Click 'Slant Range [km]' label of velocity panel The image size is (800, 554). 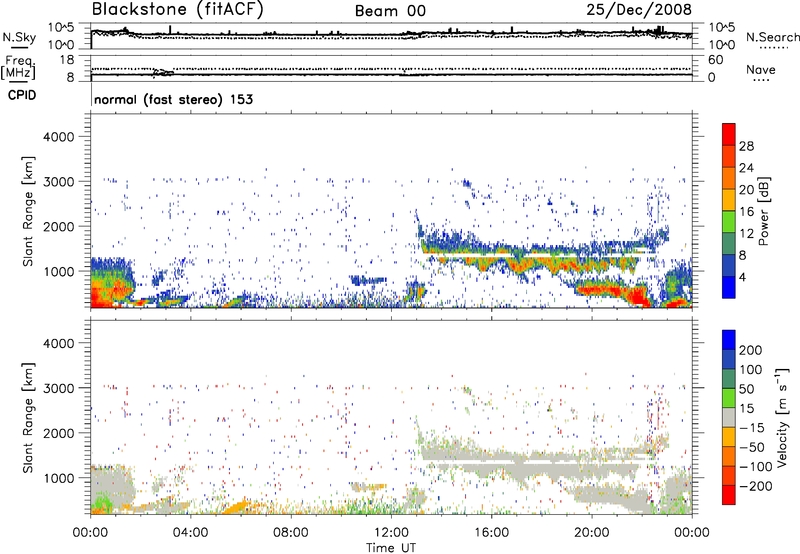pos(28,418)
